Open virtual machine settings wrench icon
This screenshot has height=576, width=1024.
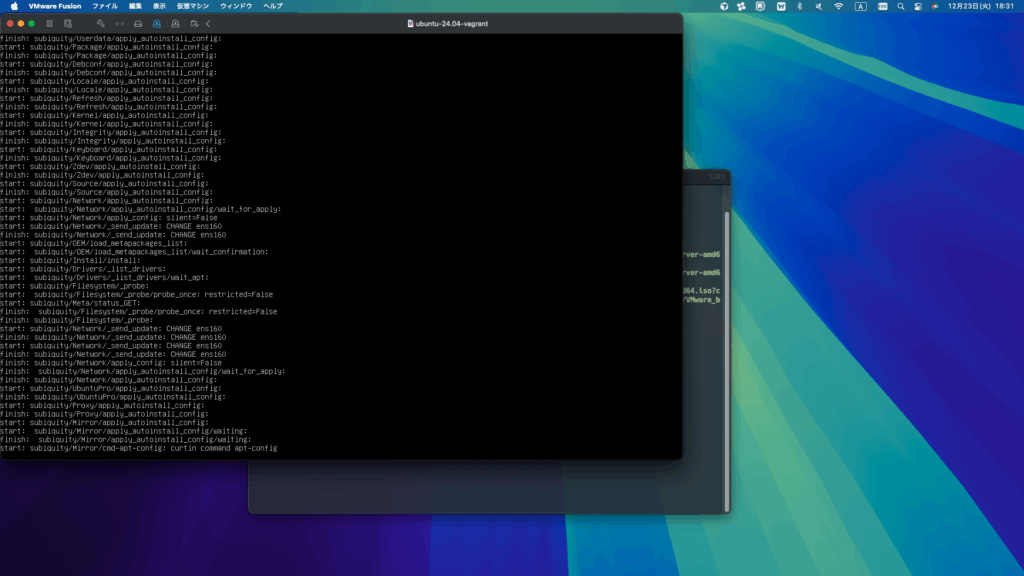click(x=101, y=22)
